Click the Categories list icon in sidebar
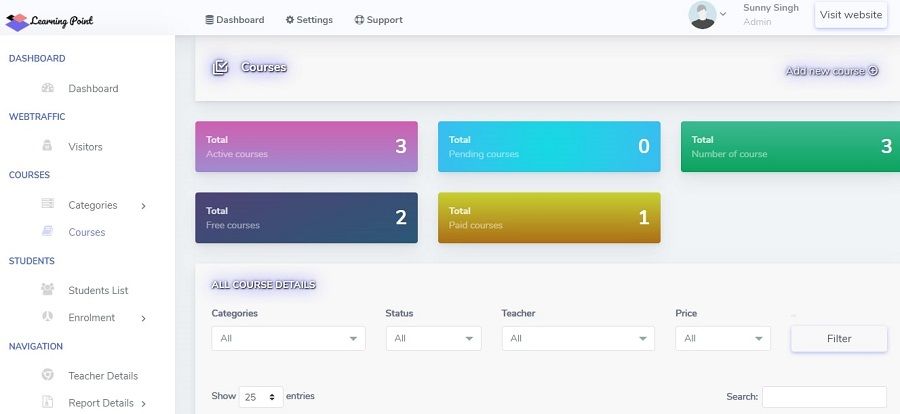This screenshot has width=900, height=414. (48, 204)
